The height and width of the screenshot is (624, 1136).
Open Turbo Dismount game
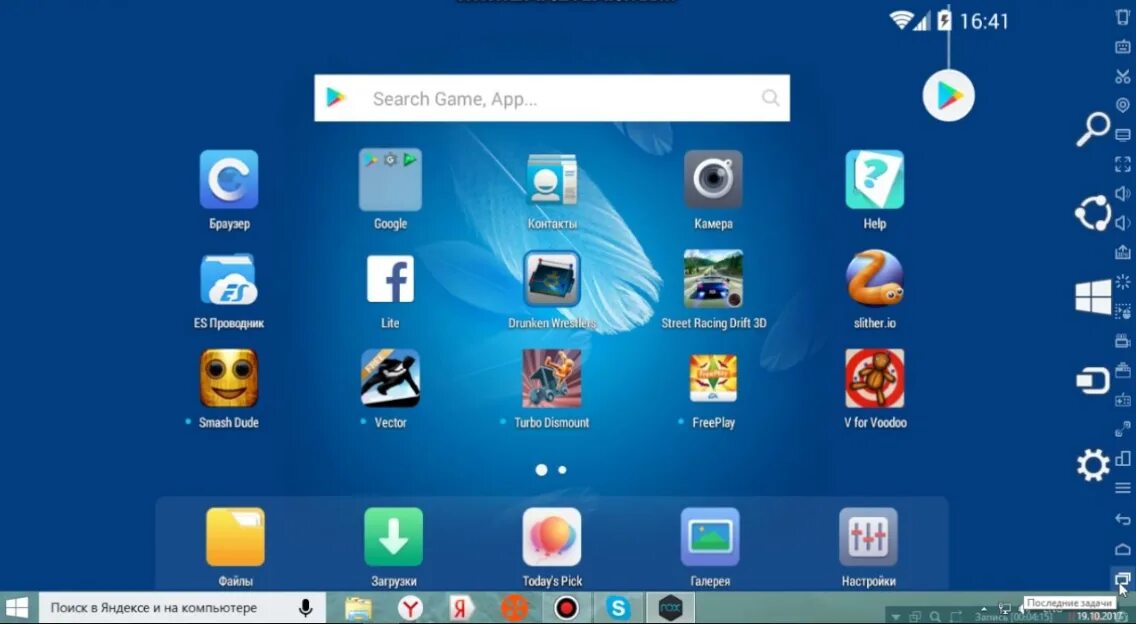[551, 378]
